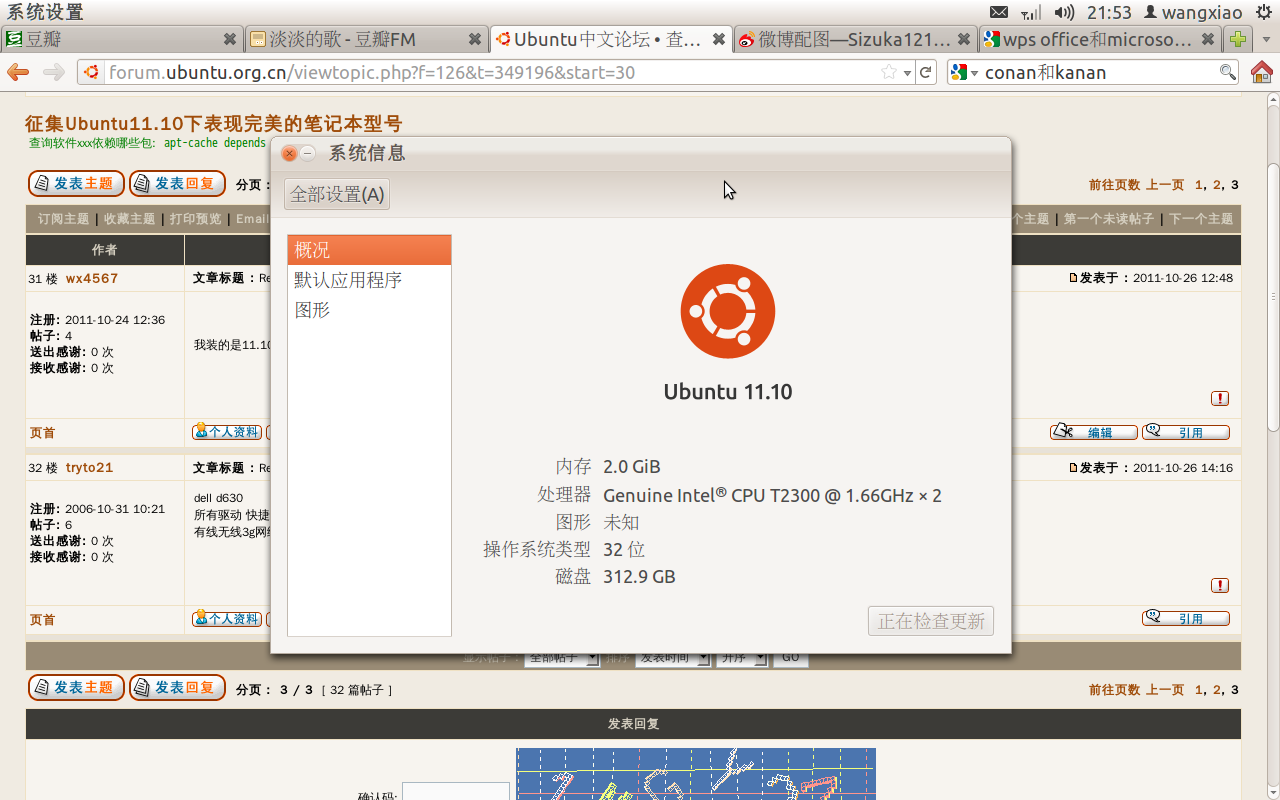Click top 发表回复 button in forum
The height and width of the screenshot is (800, 1280).
pos(177,184)
